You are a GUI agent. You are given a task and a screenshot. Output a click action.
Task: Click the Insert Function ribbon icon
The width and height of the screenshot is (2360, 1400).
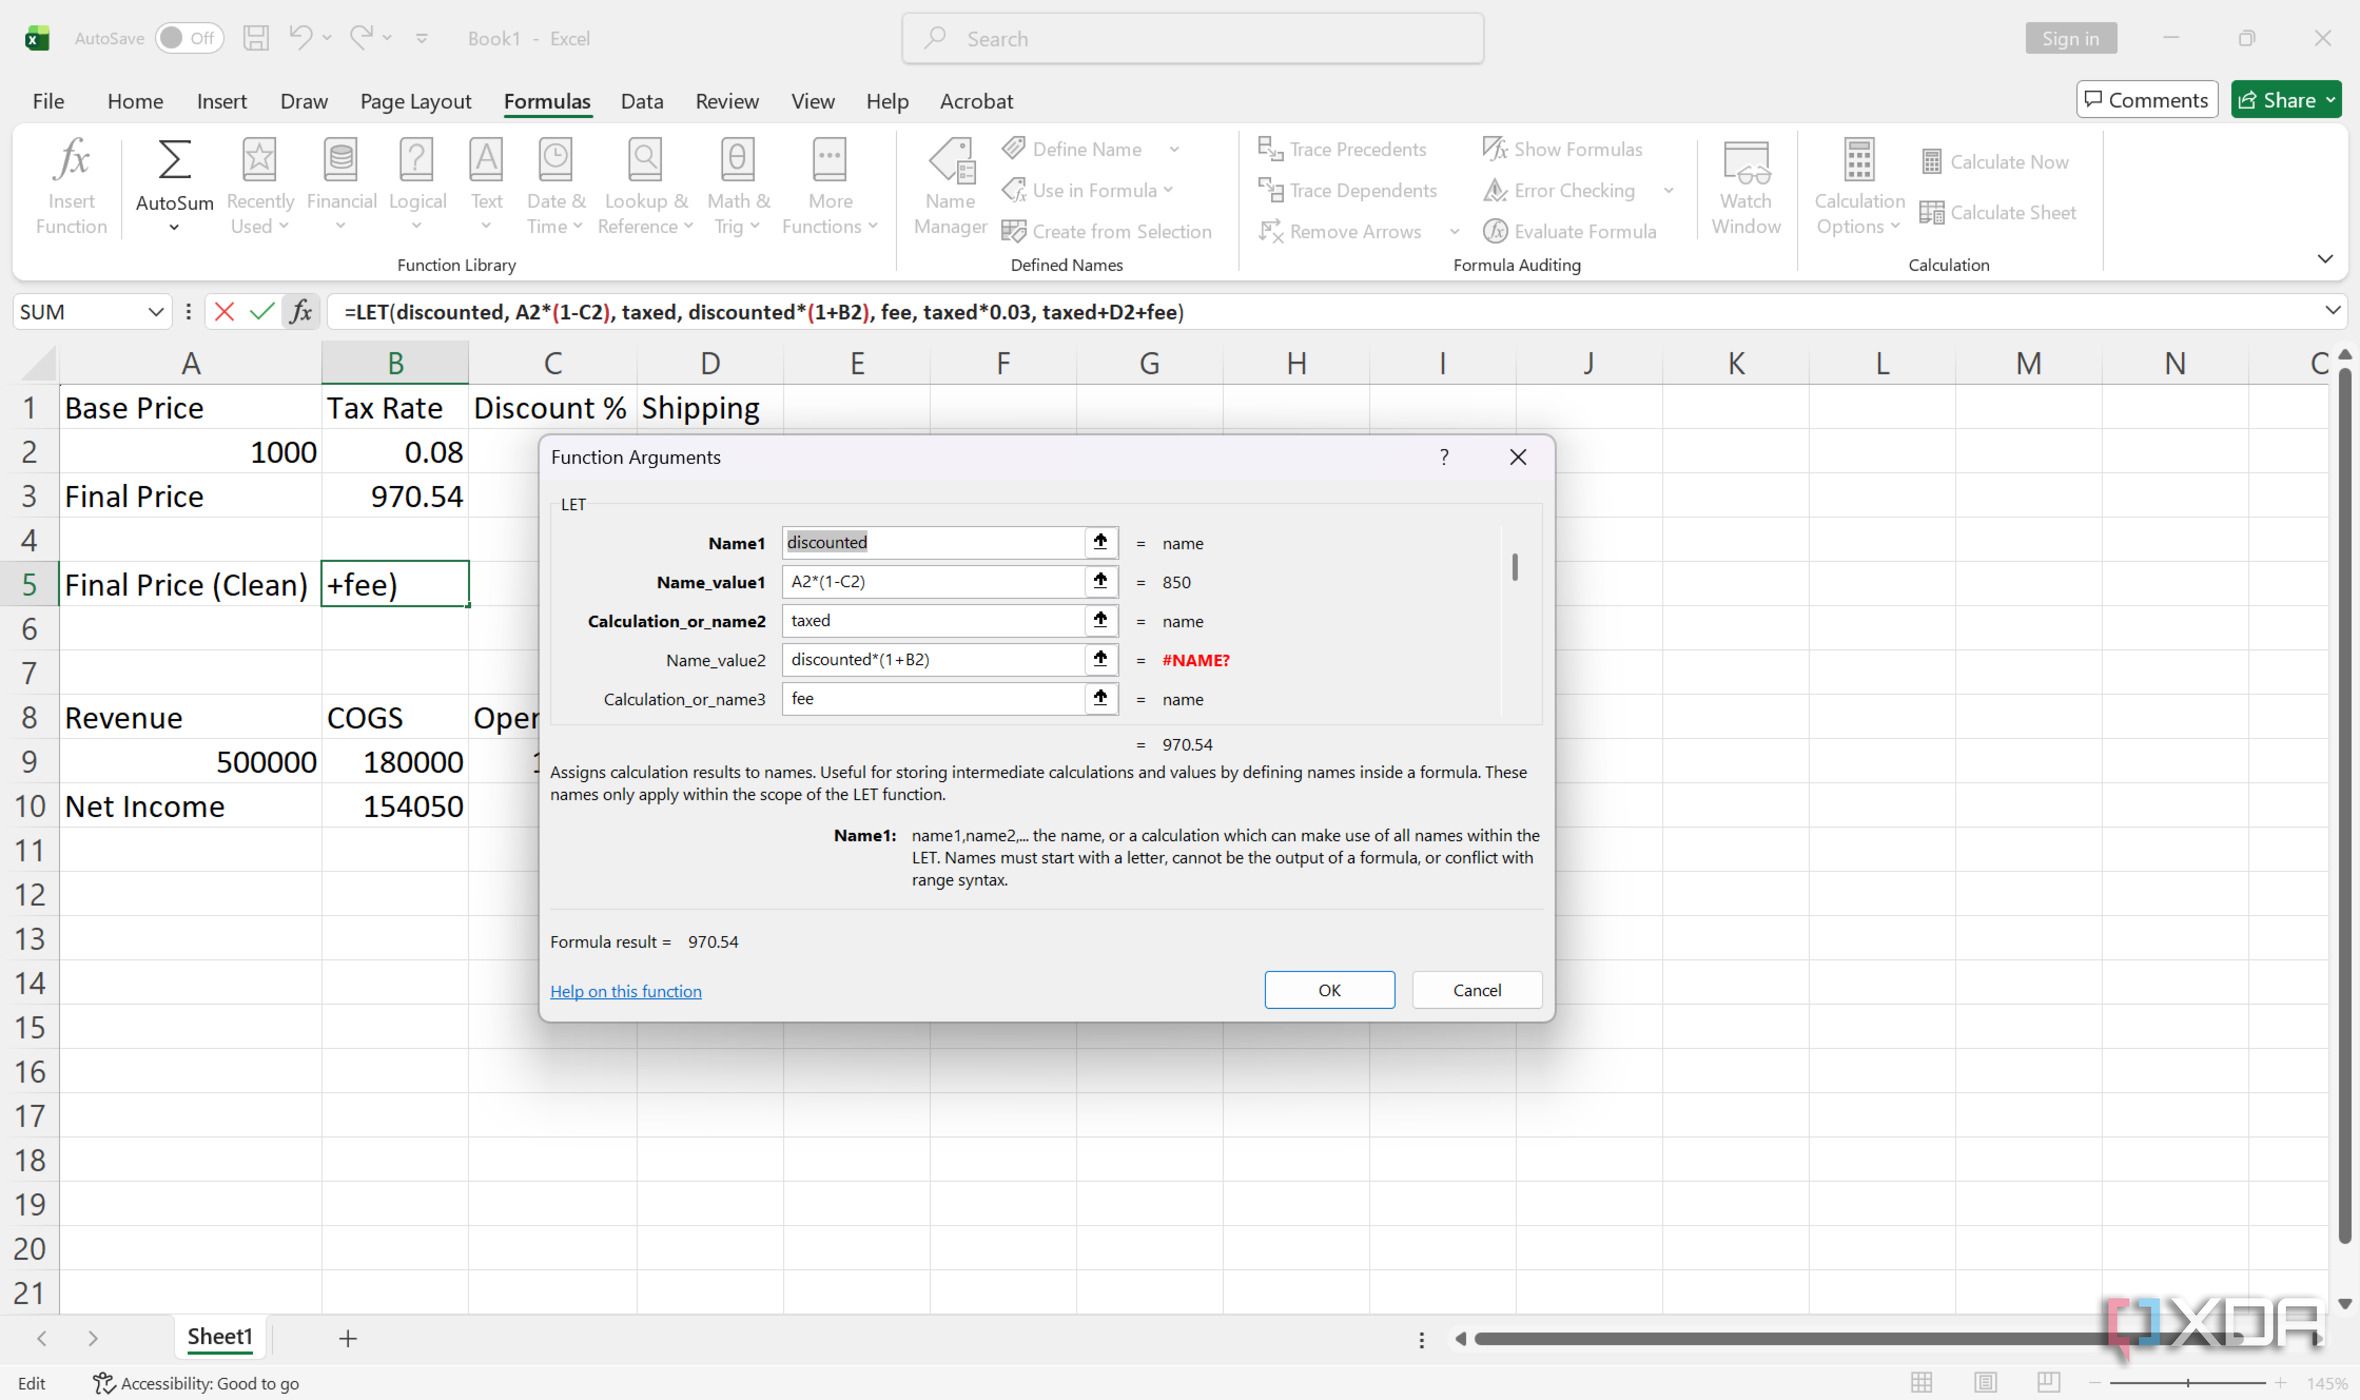(71, 159)
